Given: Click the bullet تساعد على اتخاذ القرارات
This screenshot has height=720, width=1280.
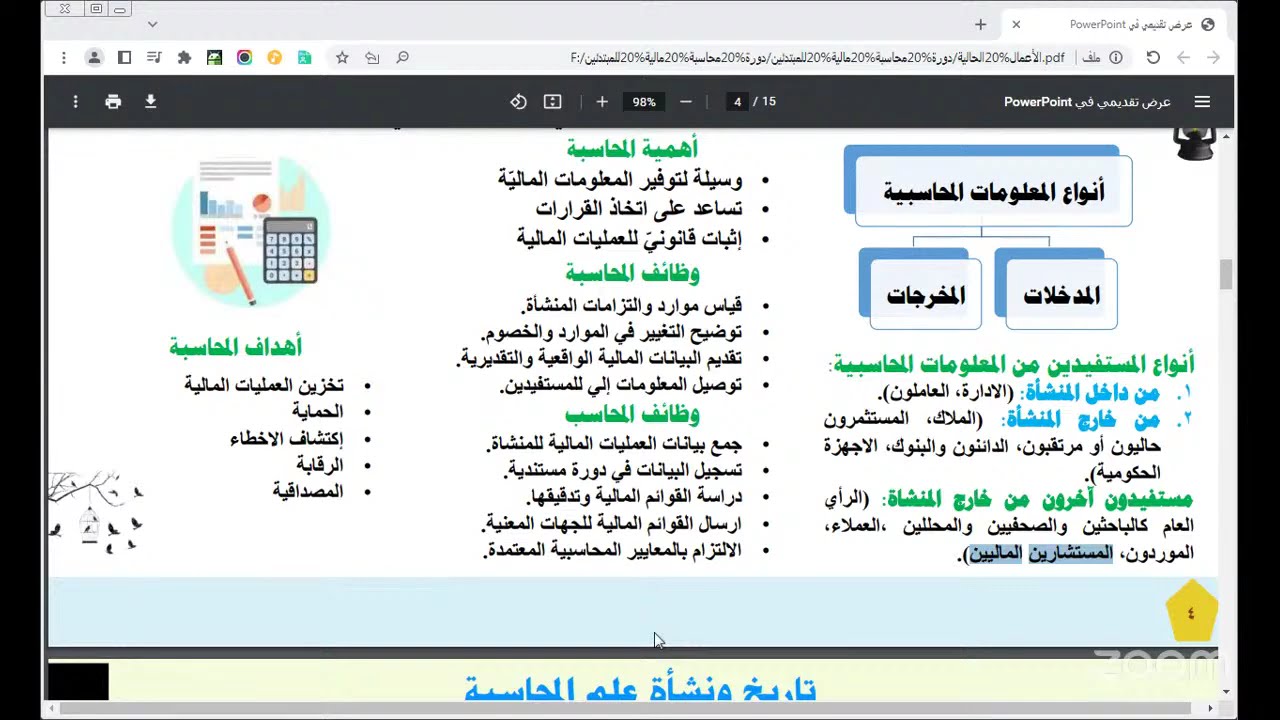Looking at the screenshot, I should pos(638,208).
